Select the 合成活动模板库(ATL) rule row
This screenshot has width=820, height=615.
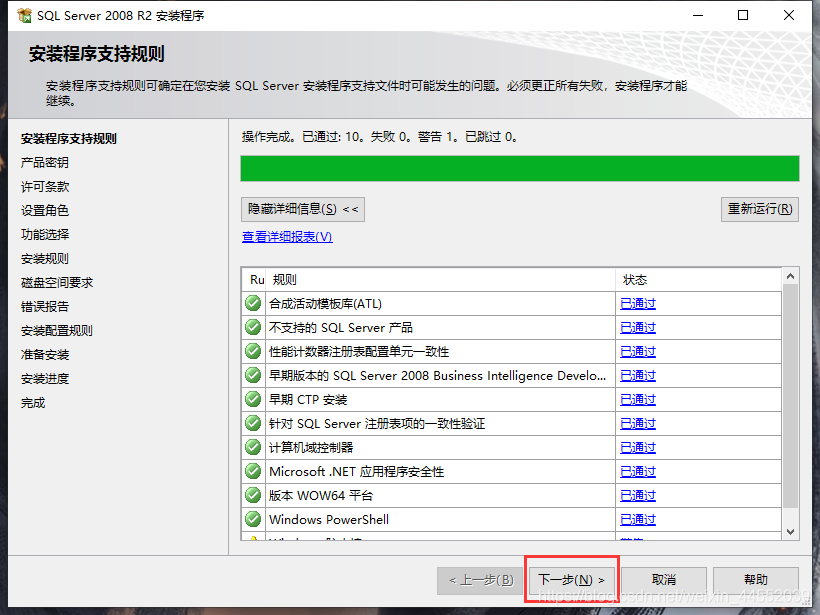[511, 303]
